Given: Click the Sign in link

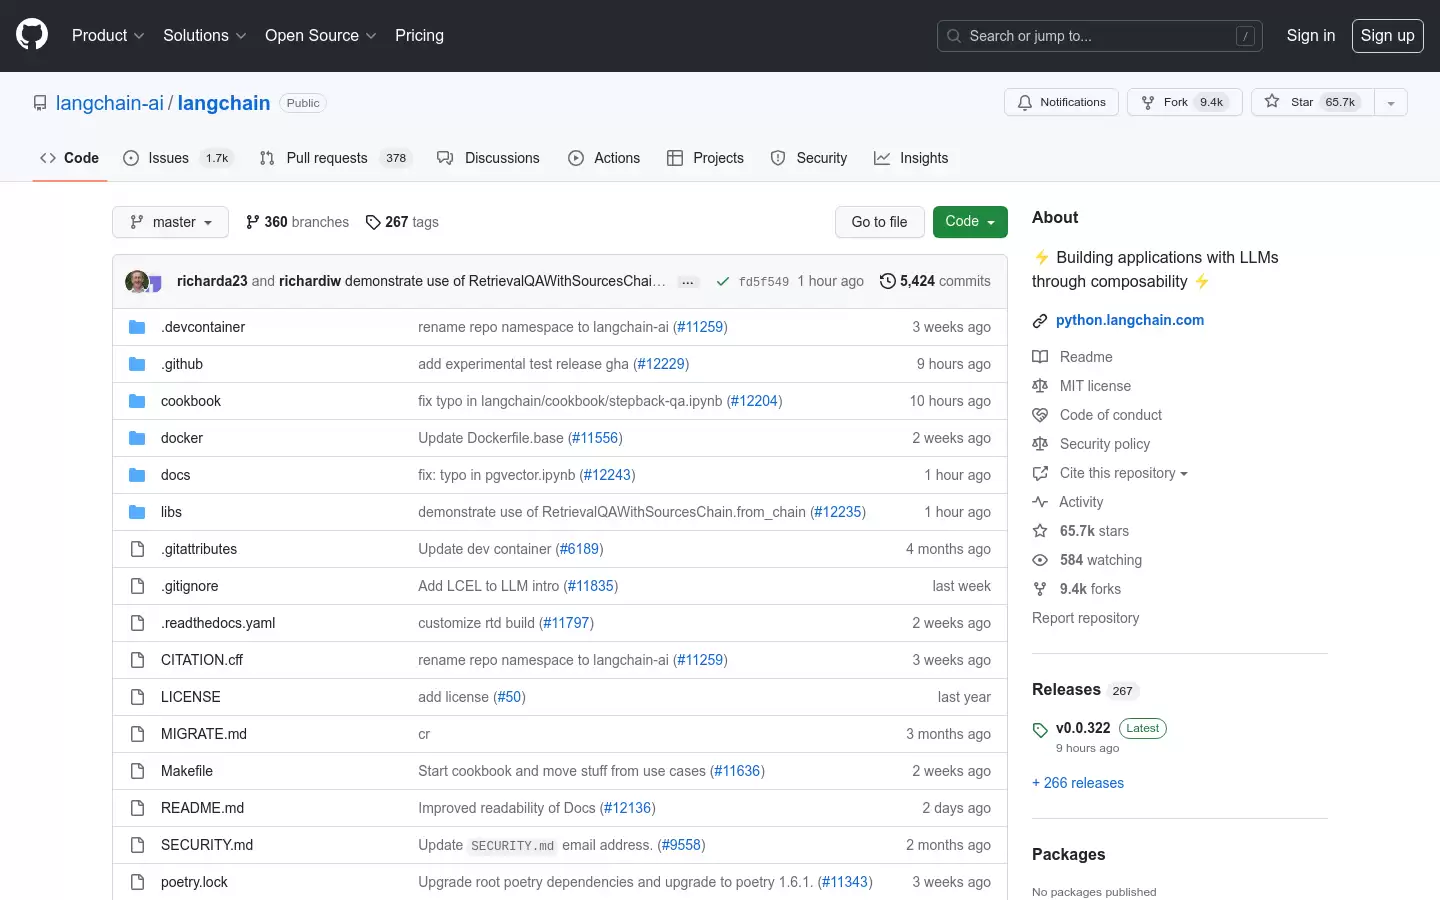Looking at the screenshot, I should click(1311, 35).
